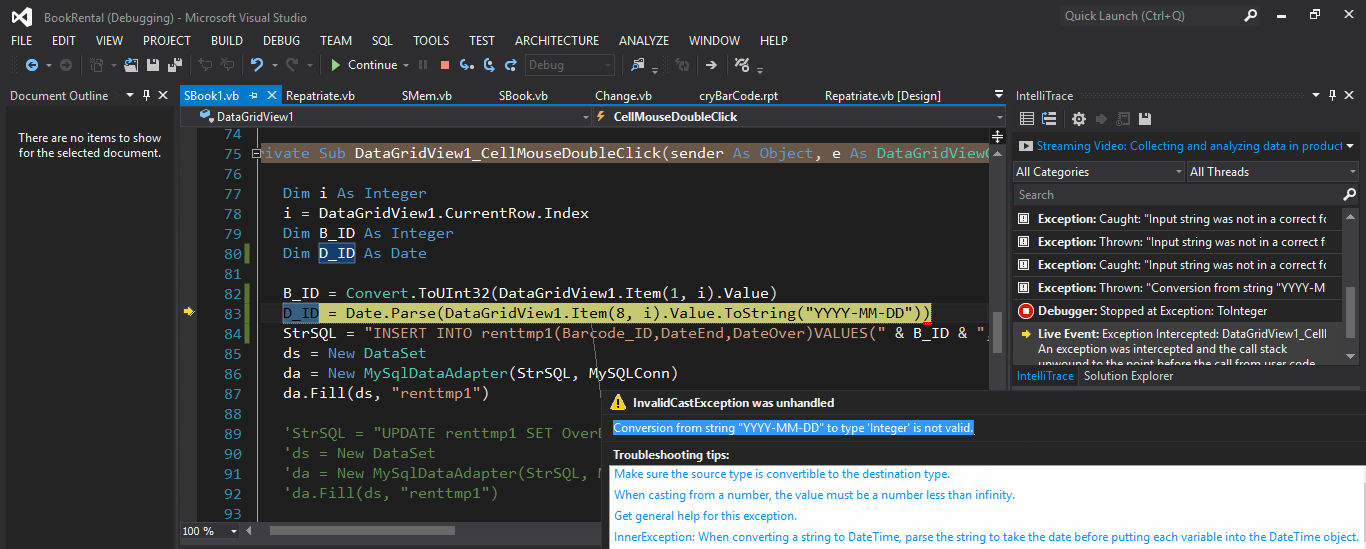Click the IntelliTrace events scroll-down arrow
1366x549 pixels.
point(1352,357)
